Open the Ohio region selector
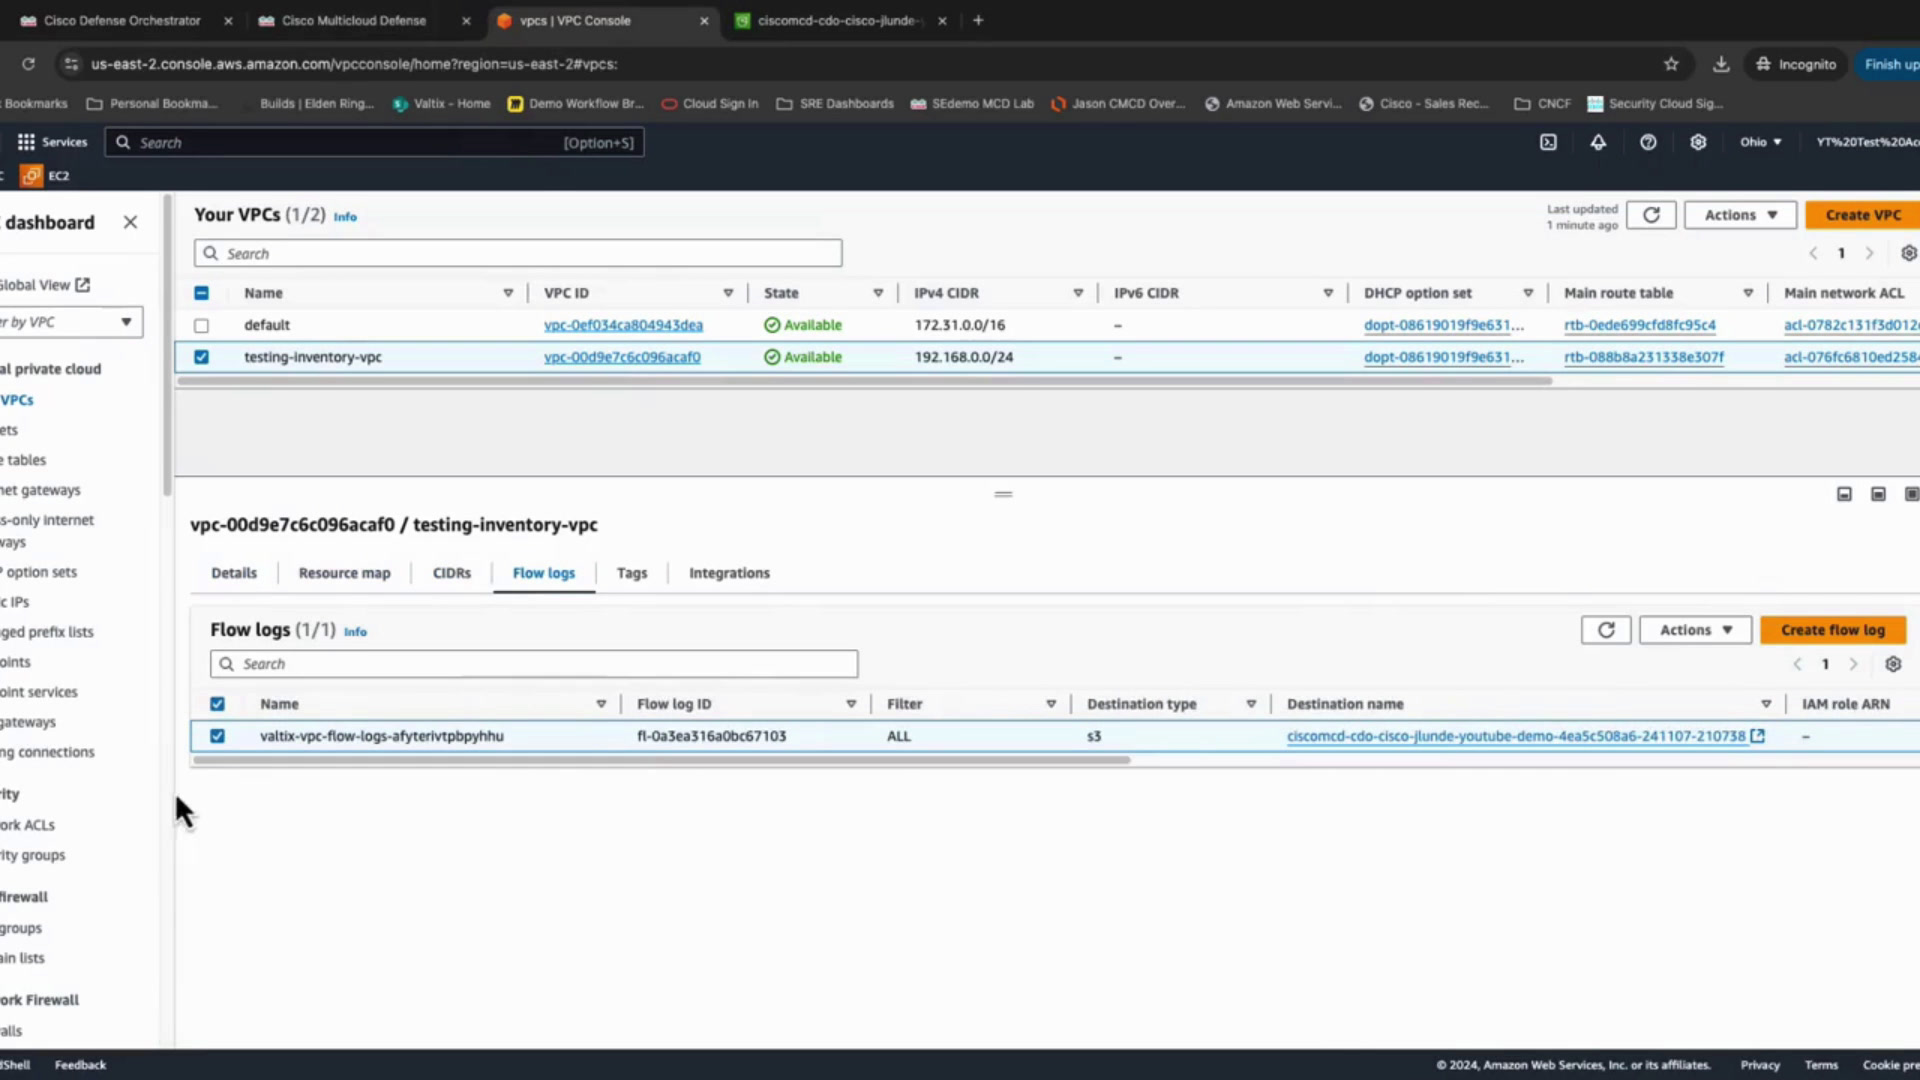The height and width of the screenshot is (1080, 1920). [x=1760, y=142]
